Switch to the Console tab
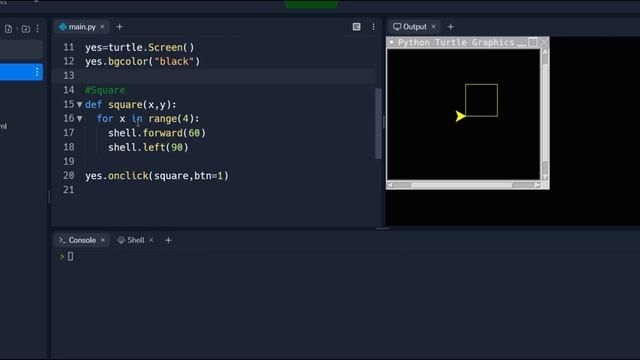 coord(78,240)
